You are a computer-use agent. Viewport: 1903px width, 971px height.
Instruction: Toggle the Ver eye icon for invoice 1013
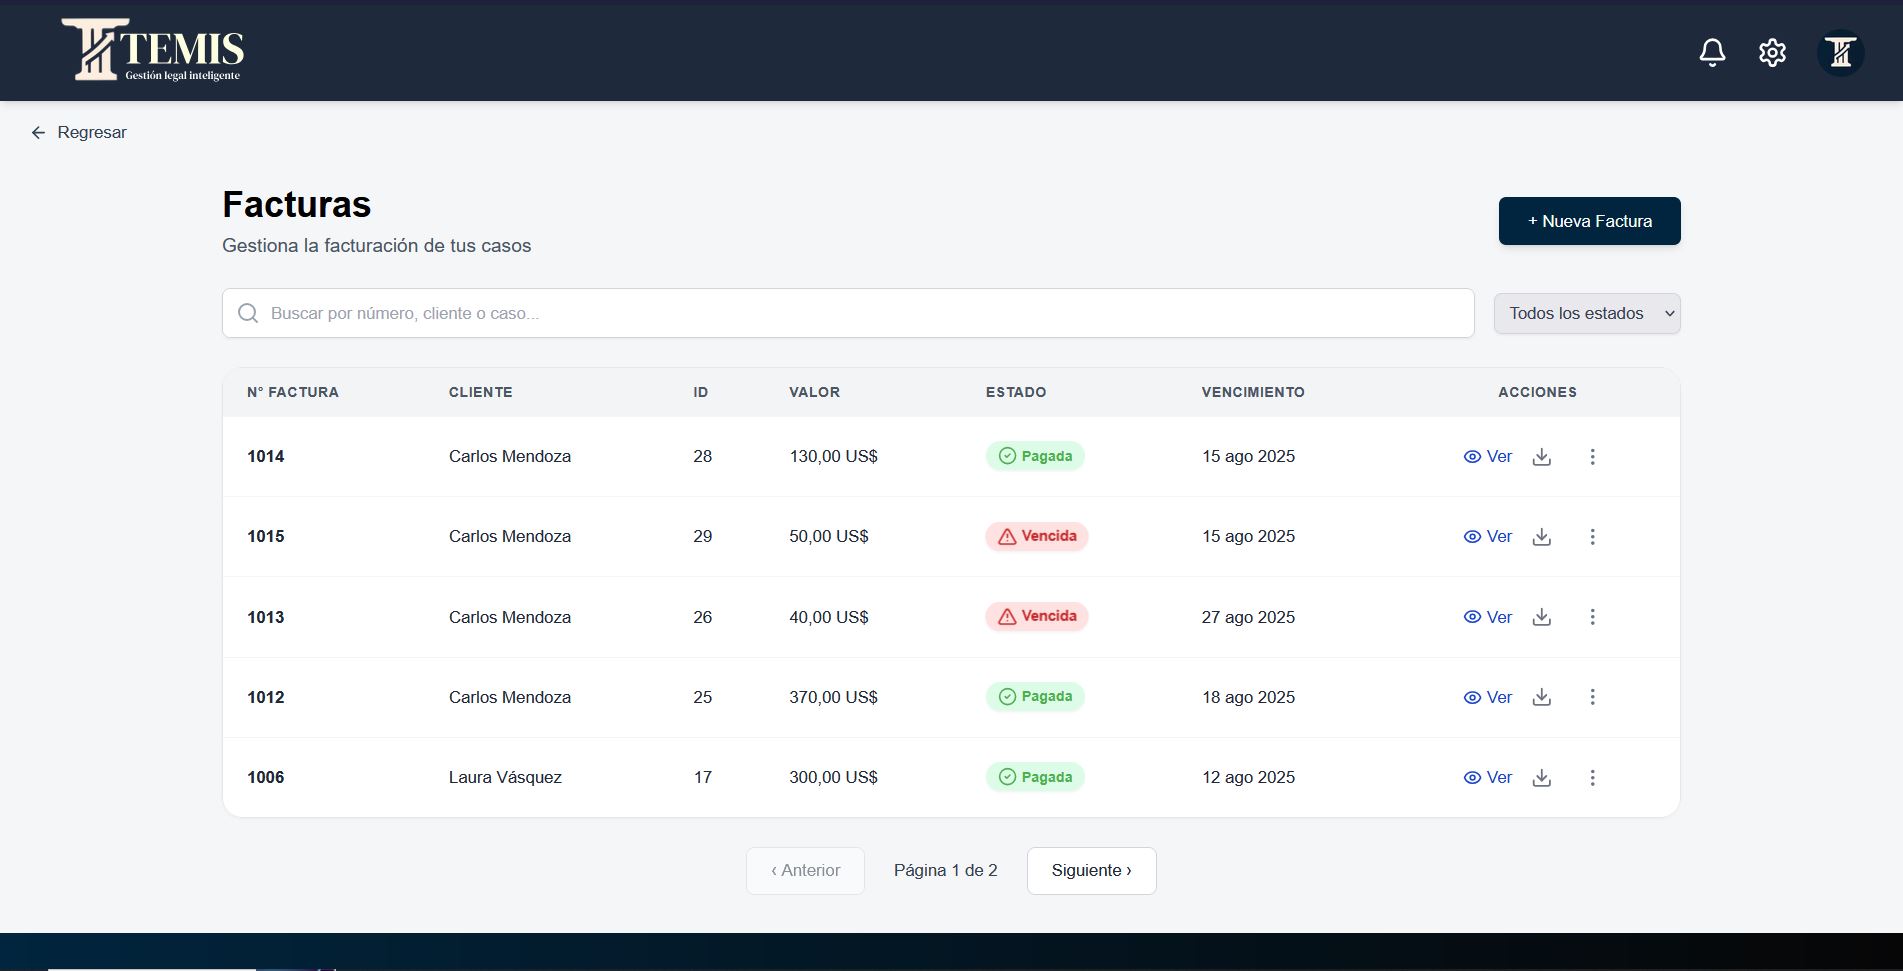click(1471, 617)
